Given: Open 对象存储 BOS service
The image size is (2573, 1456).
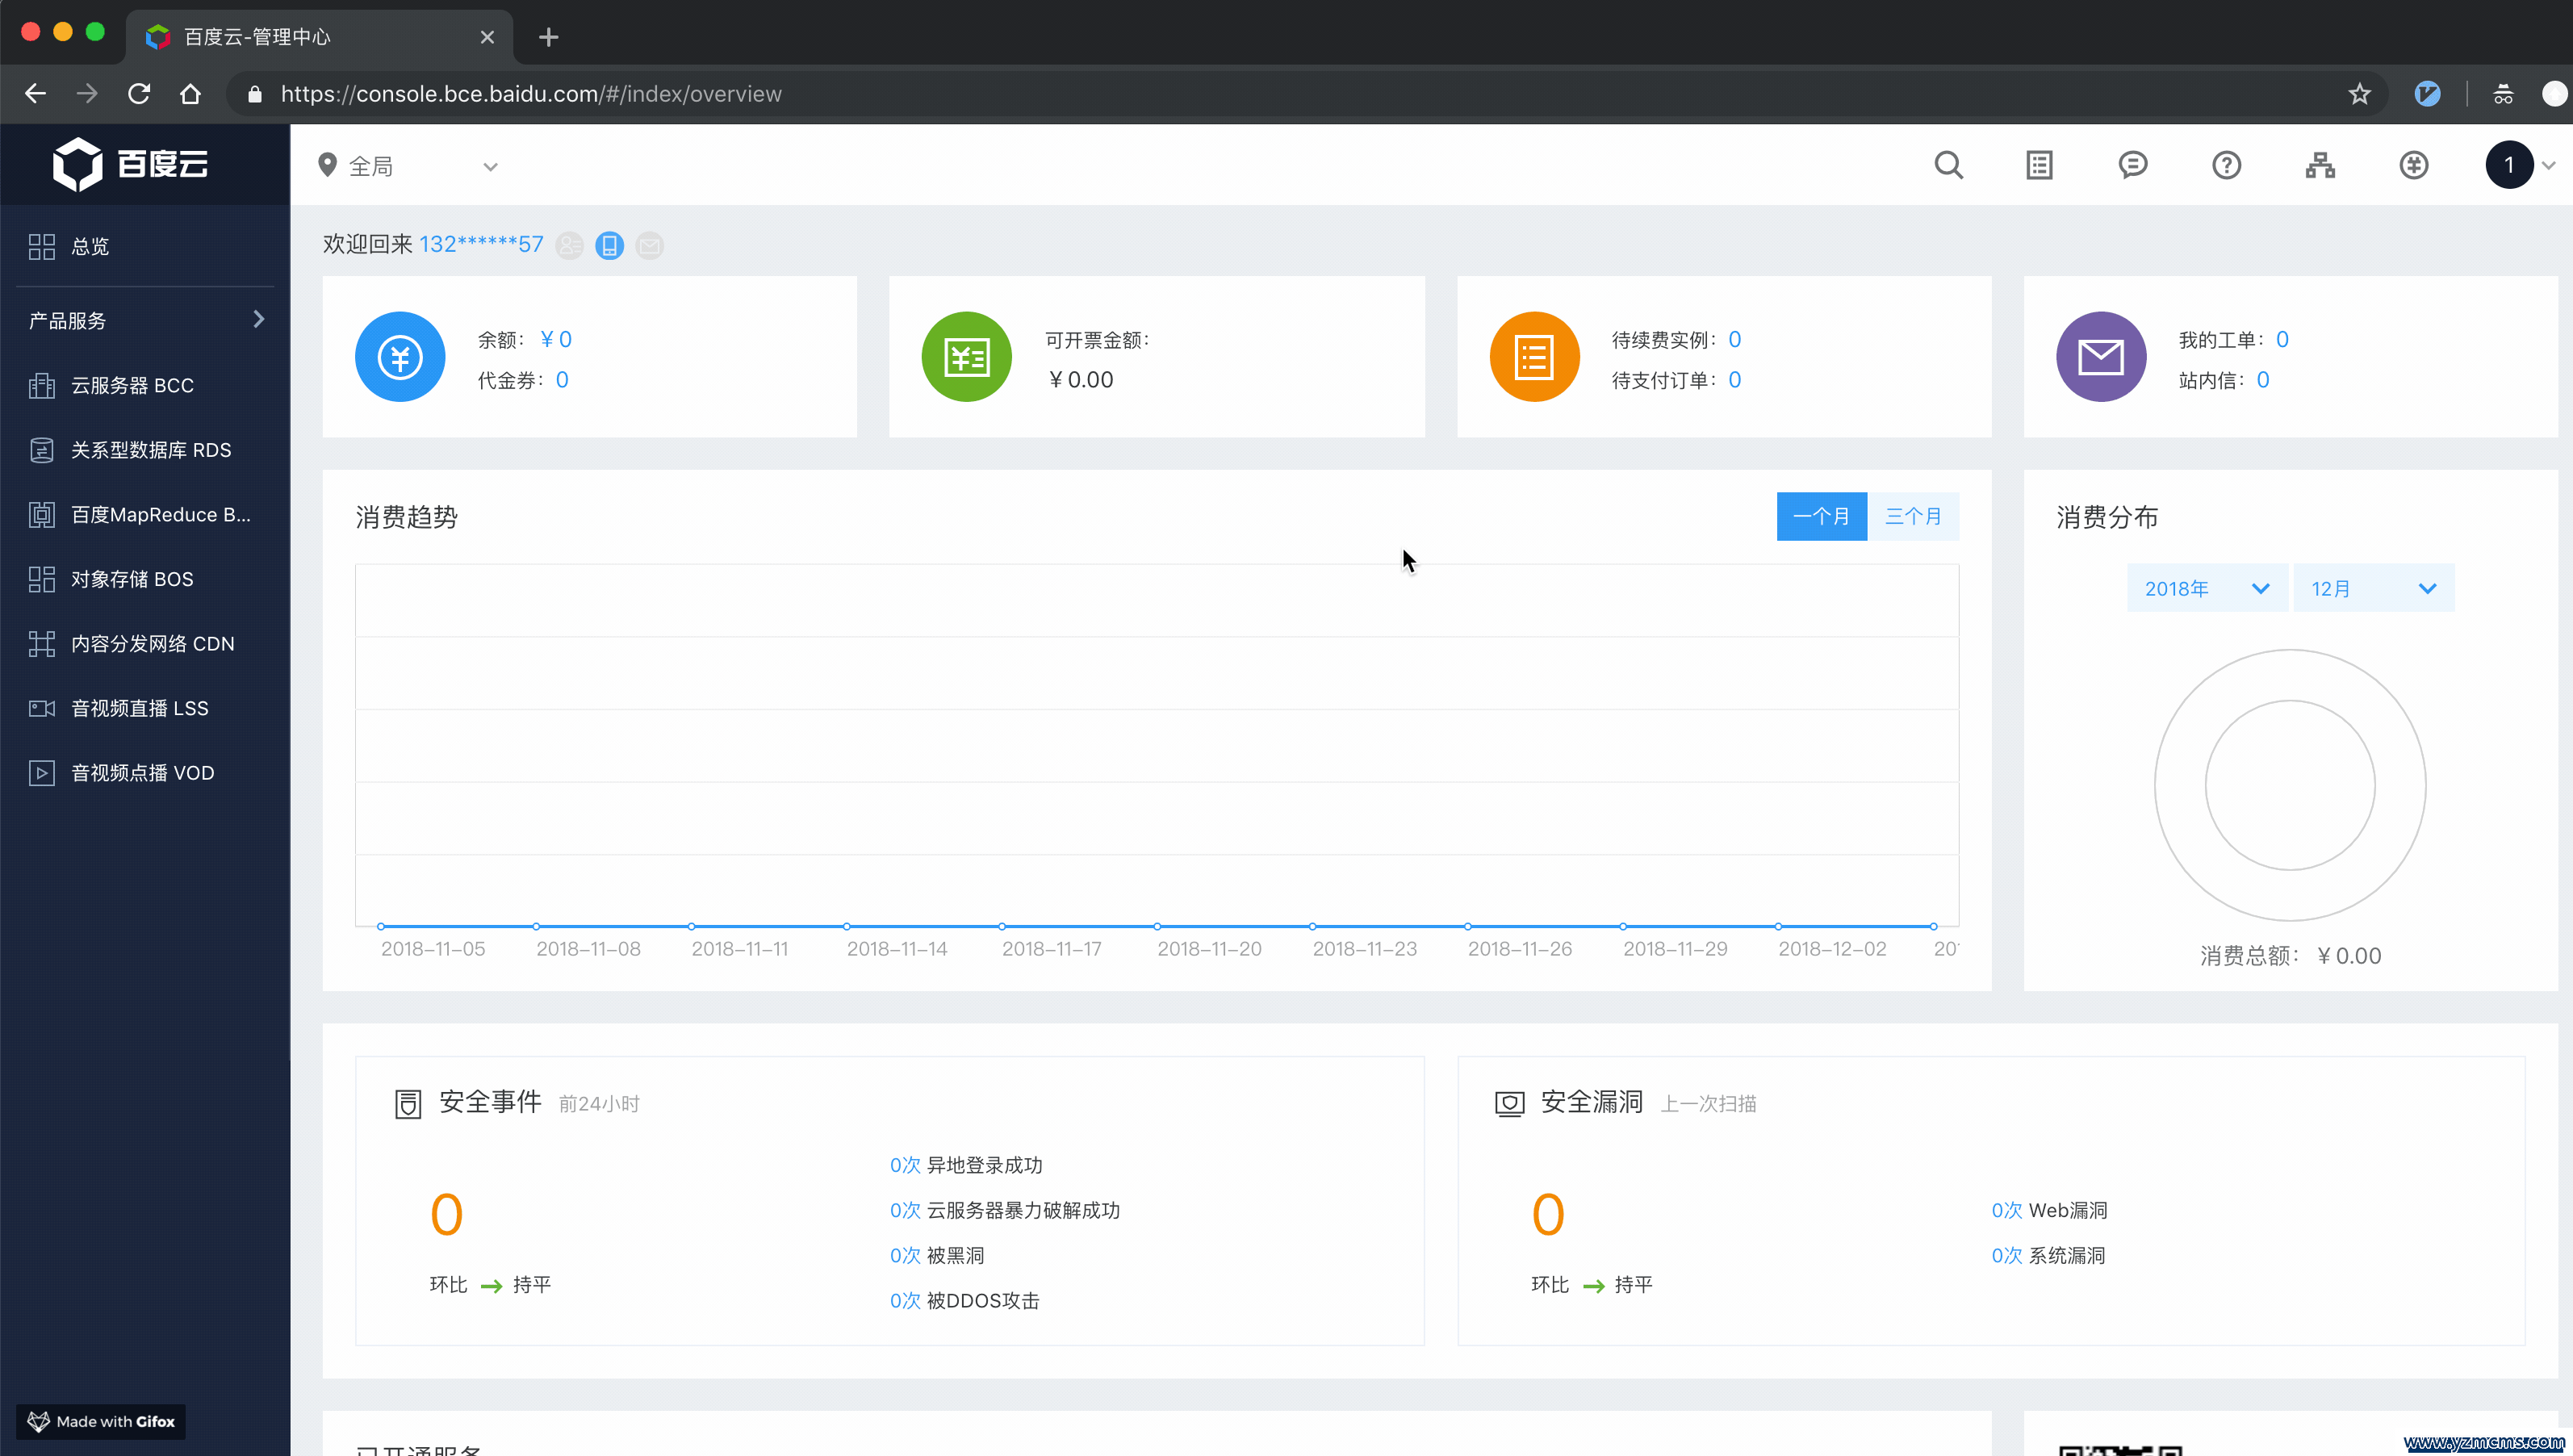Looking at the screenshot, I should pos(132,578).
